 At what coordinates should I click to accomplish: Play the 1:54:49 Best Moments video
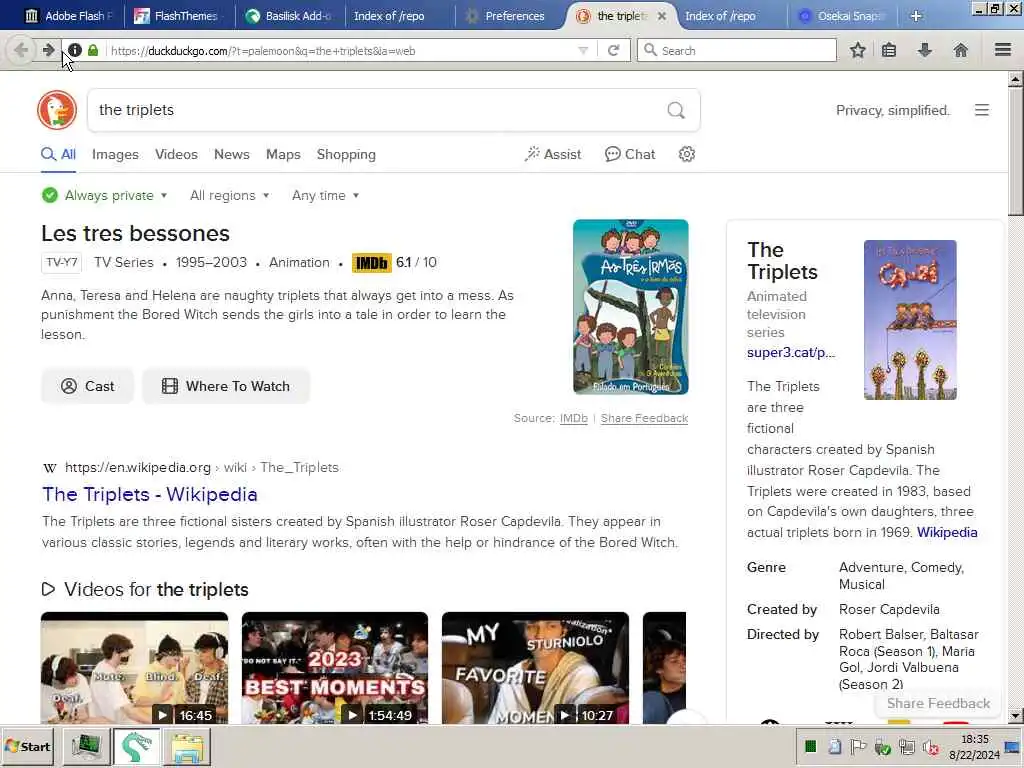(335, 667)
